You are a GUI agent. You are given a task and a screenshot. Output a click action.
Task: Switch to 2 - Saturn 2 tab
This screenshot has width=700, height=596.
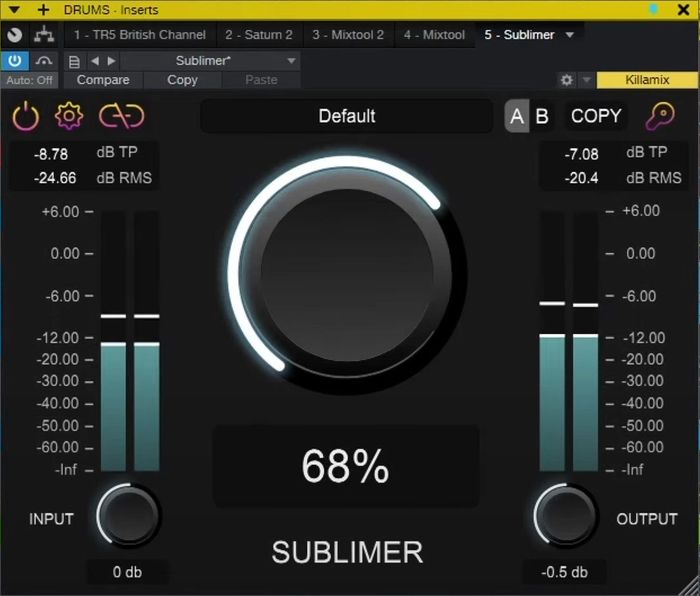[x=259, y=35]
